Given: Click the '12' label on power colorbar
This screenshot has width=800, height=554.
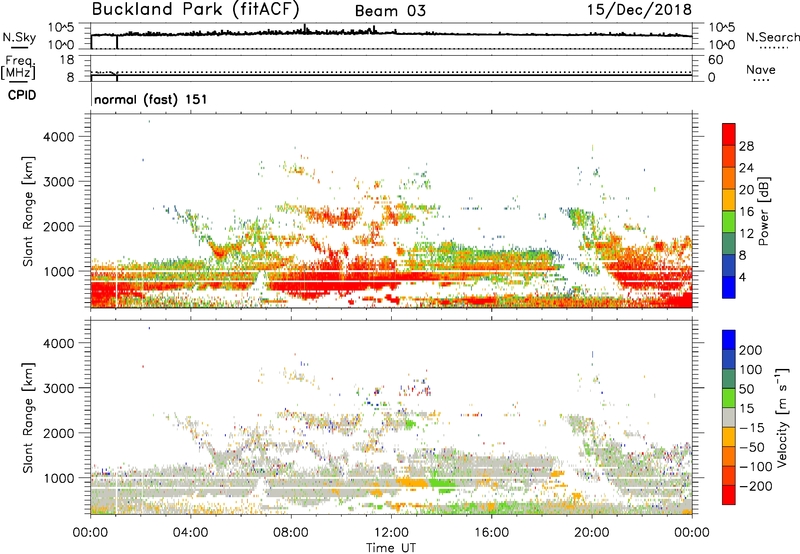Looking at the screenshot, I should [x=746, y=234].
